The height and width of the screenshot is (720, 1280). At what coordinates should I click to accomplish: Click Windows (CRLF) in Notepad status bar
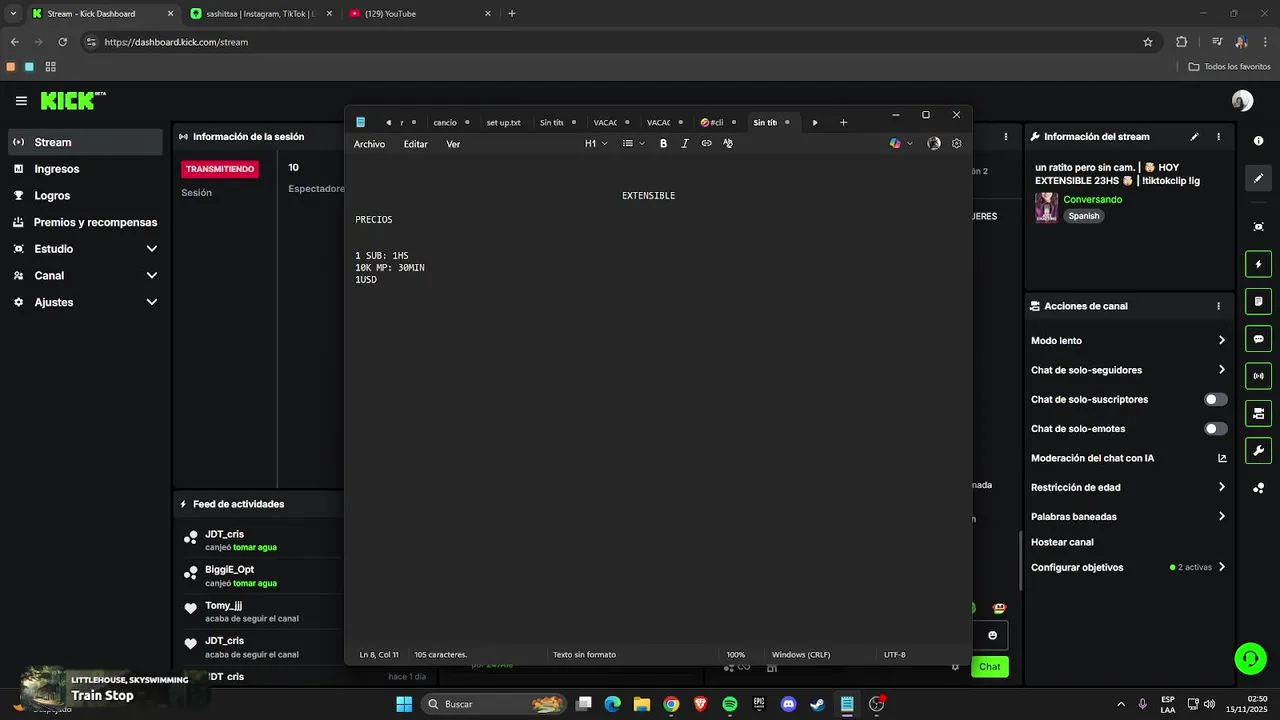801,655
